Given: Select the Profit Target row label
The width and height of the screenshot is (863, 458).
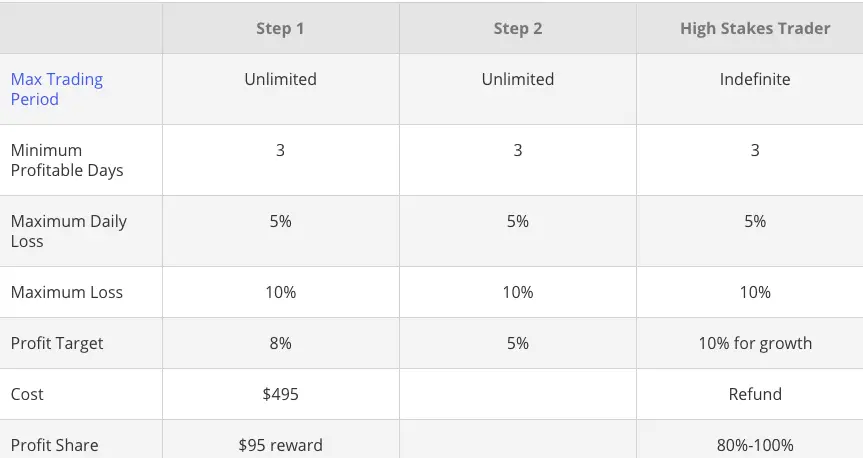Looking at the screenshot, I should [57, 343].
